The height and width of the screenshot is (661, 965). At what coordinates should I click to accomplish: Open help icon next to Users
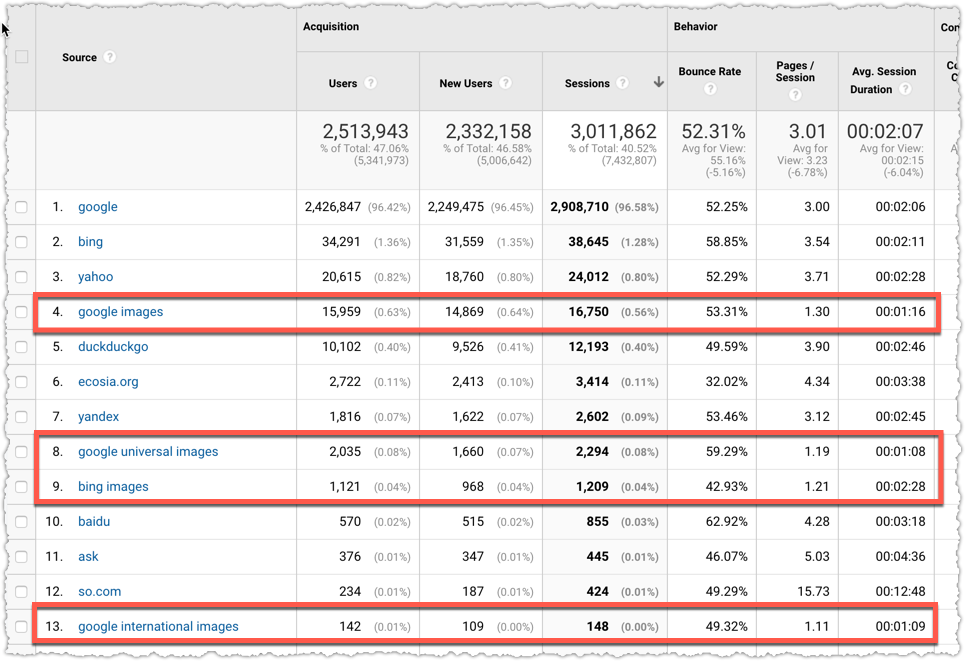tap(370, 83)
